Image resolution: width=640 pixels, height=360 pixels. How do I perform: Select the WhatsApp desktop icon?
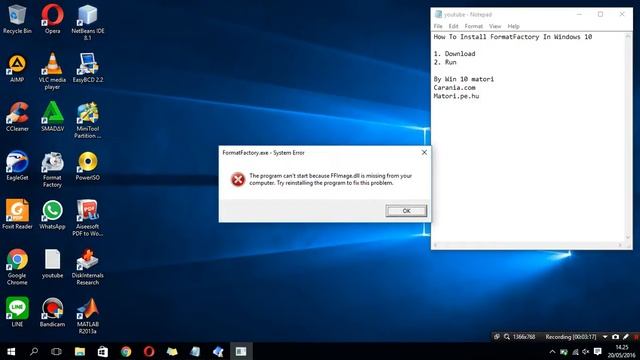pyautogui.click(x=52, y=214)
